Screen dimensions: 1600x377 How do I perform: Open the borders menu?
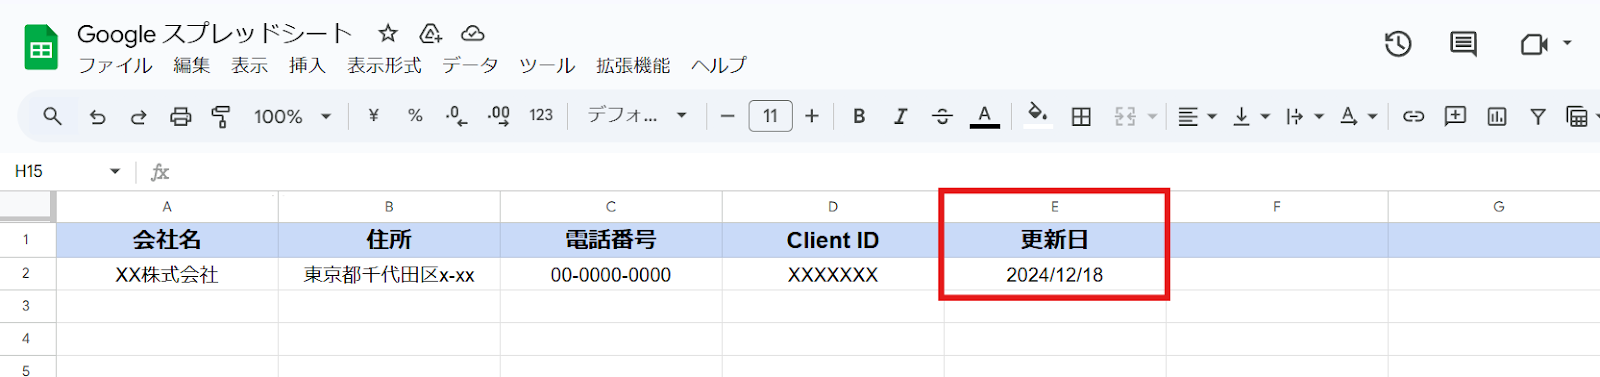[x=1081, y=117]
